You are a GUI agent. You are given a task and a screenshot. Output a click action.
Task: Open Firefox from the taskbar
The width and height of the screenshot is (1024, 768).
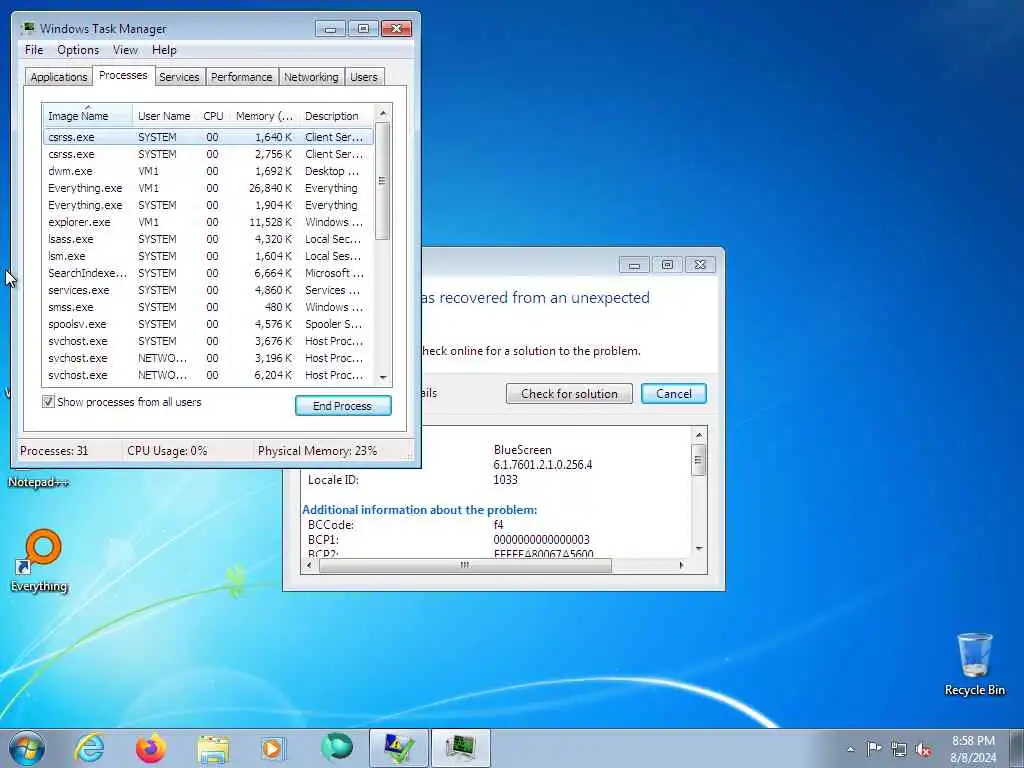pyautogui.click(x=151, y=748)
